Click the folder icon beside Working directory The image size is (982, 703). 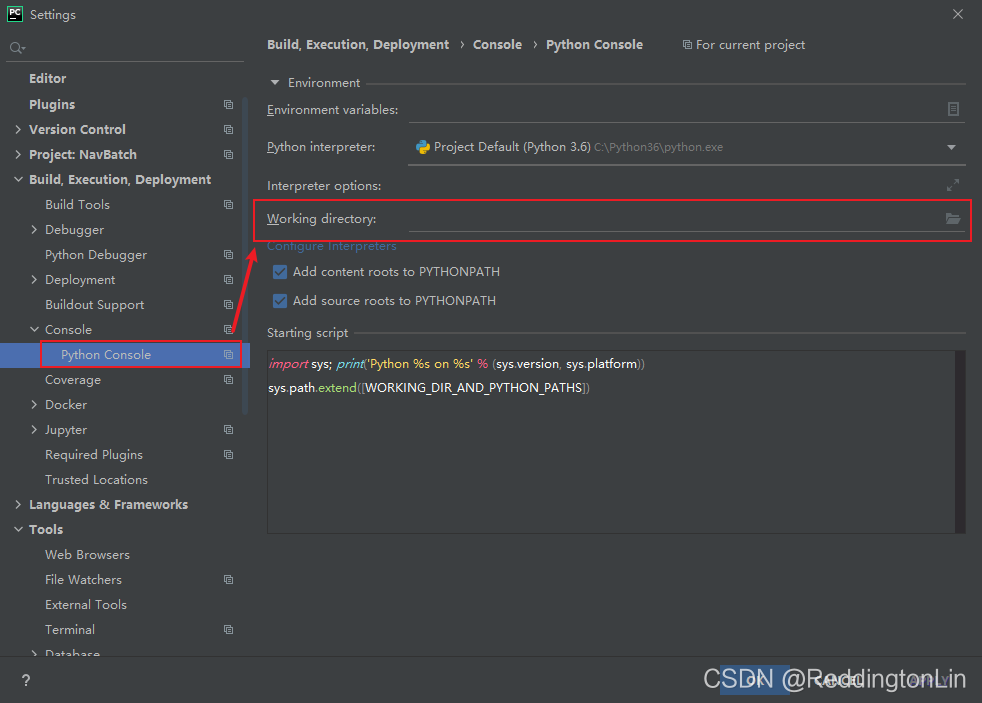coord(952,218)
